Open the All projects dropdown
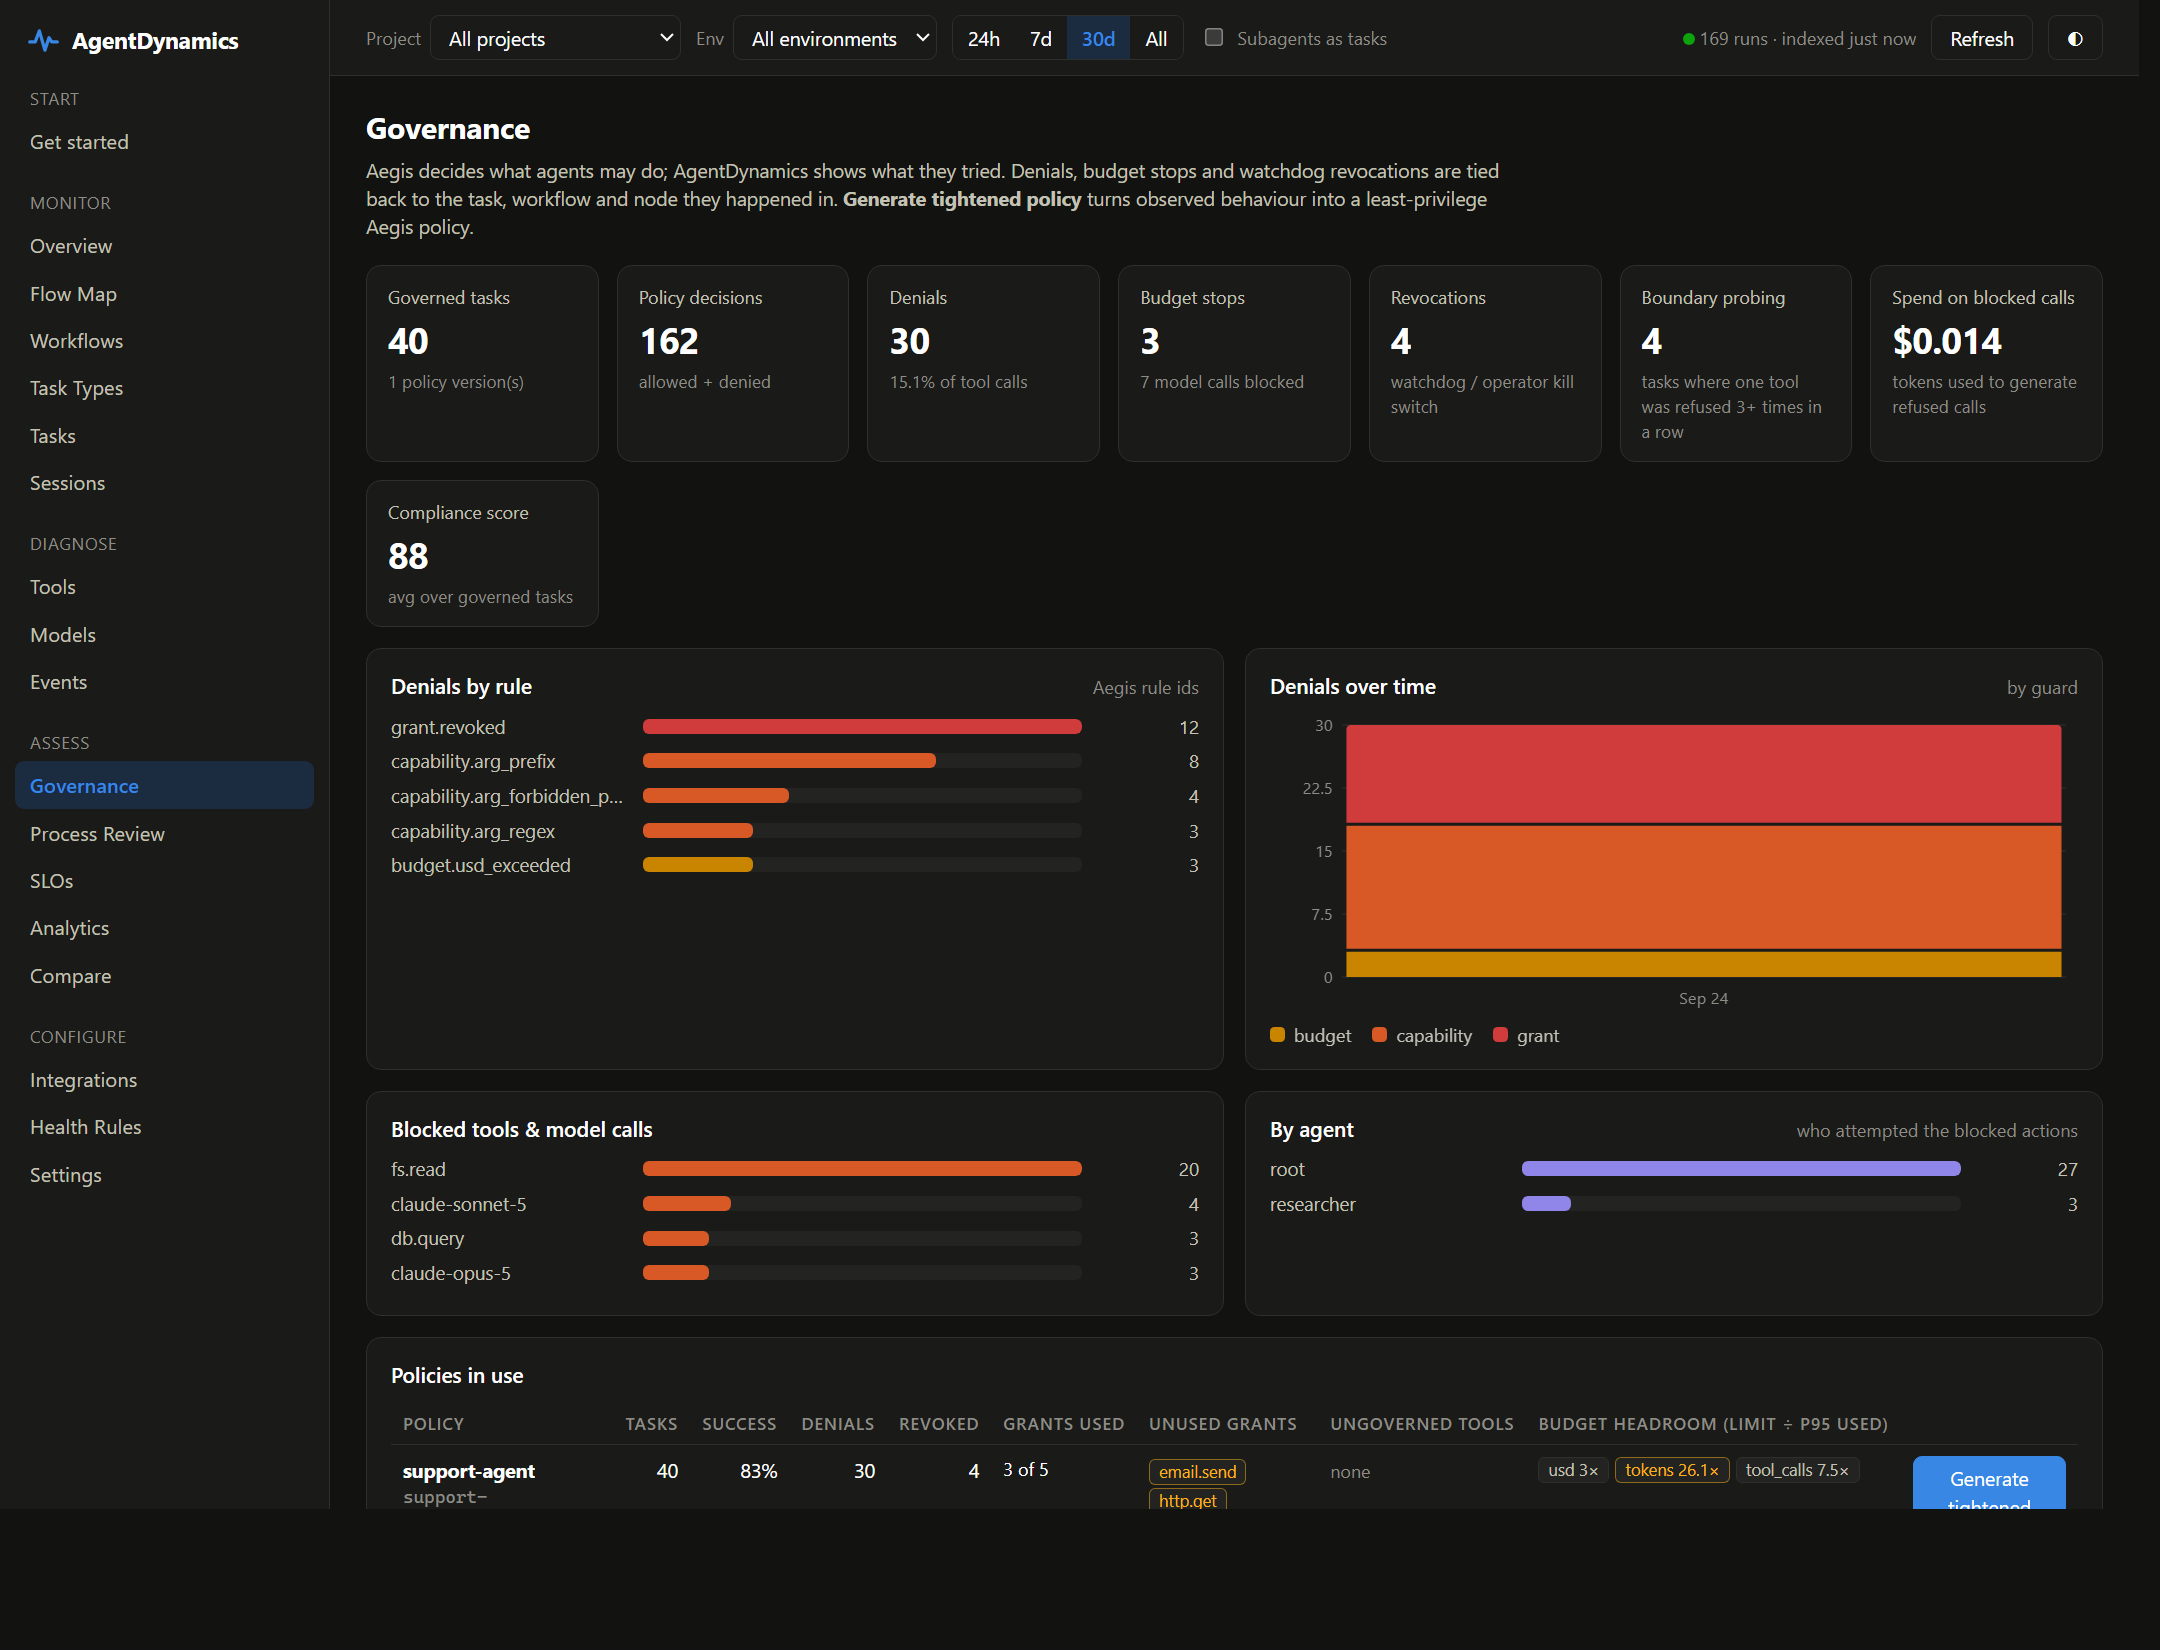 tap(555, 39)
